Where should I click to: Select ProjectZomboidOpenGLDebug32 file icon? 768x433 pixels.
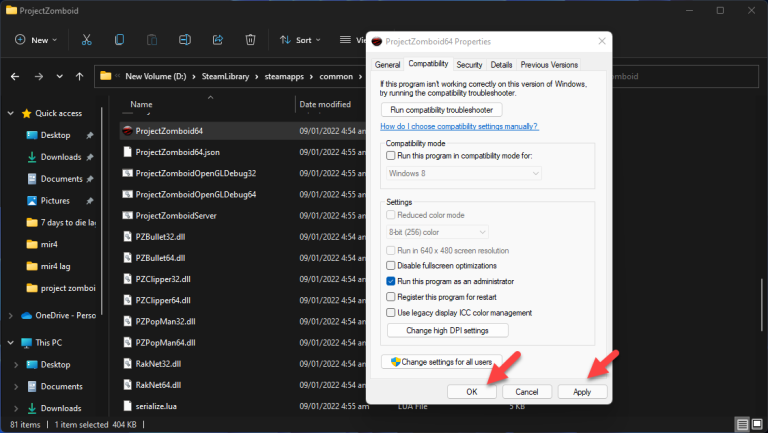pos(127,173)
